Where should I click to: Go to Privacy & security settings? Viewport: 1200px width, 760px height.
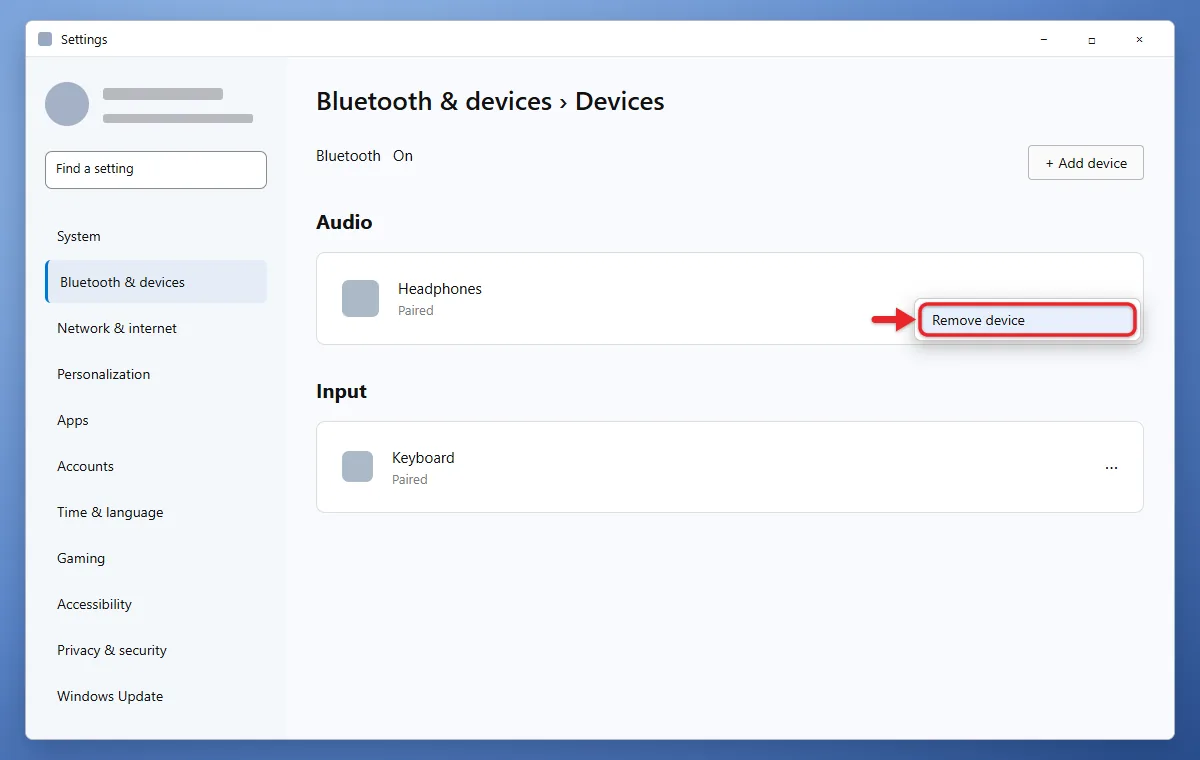(x=156, y=650)
